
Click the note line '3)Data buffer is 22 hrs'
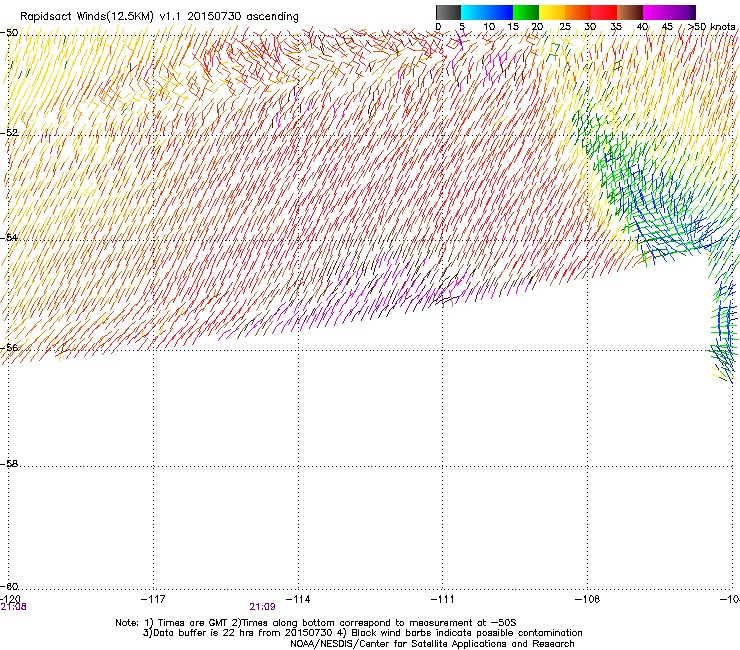click(x=362, y=633)
